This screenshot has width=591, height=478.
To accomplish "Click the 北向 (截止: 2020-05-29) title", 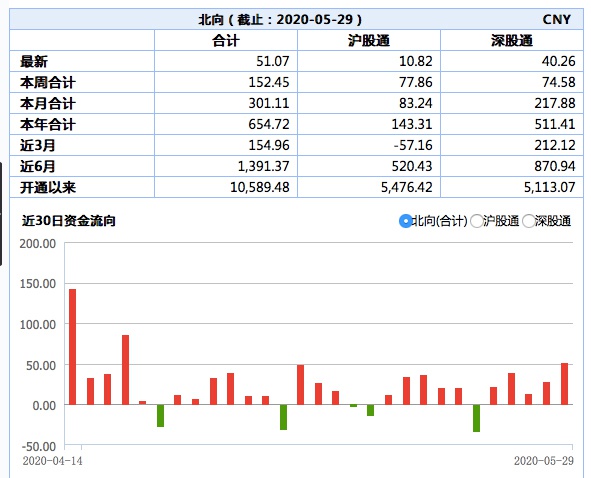I will (x=280, y=19).
